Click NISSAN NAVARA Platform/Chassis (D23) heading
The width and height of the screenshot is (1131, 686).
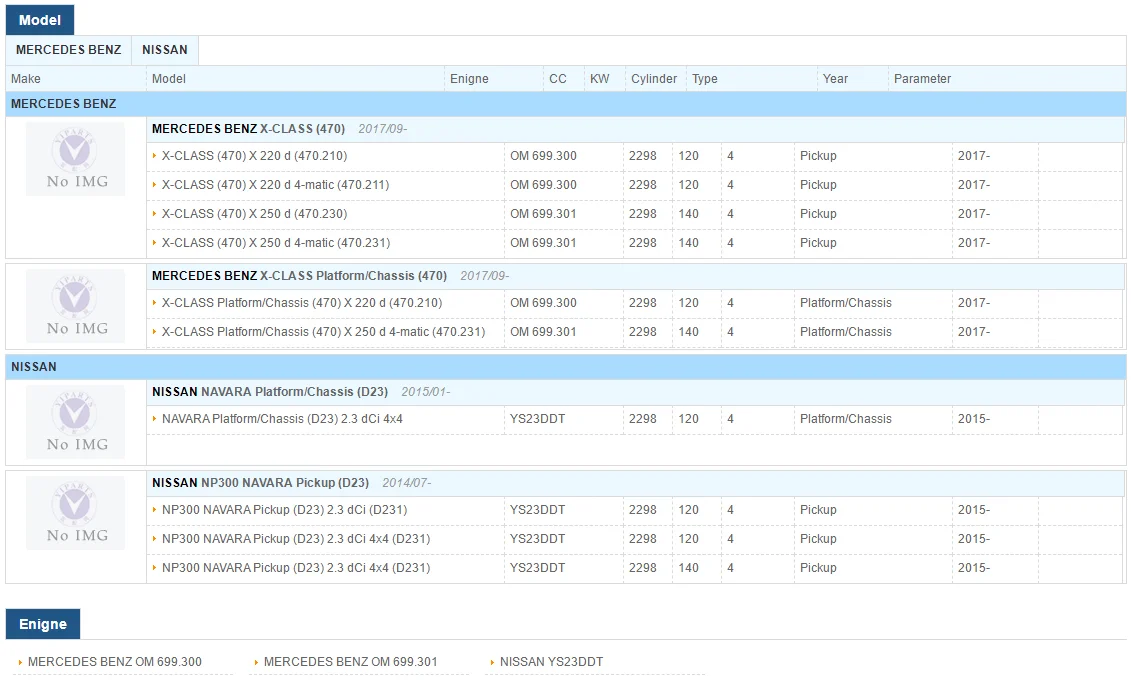tap(270, 392)
